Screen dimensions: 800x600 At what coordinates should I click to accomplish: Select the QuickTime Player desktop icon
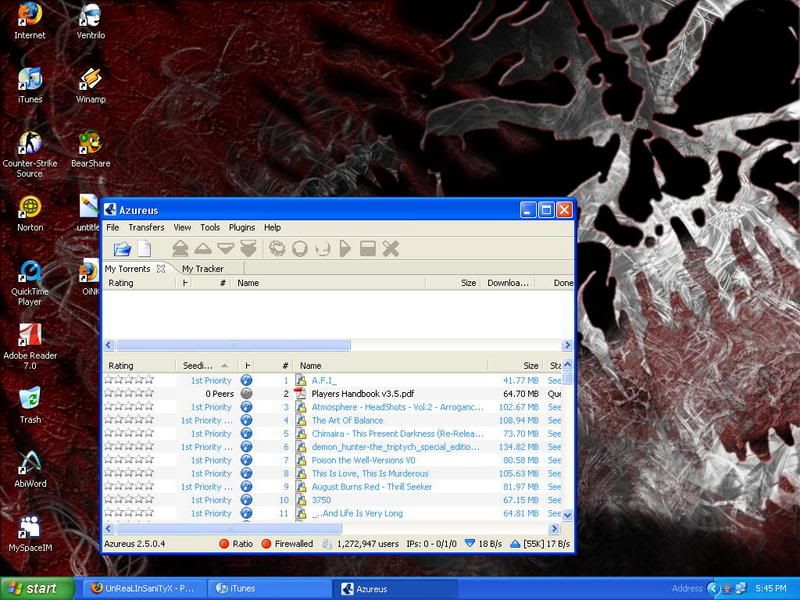coord(30,283)
